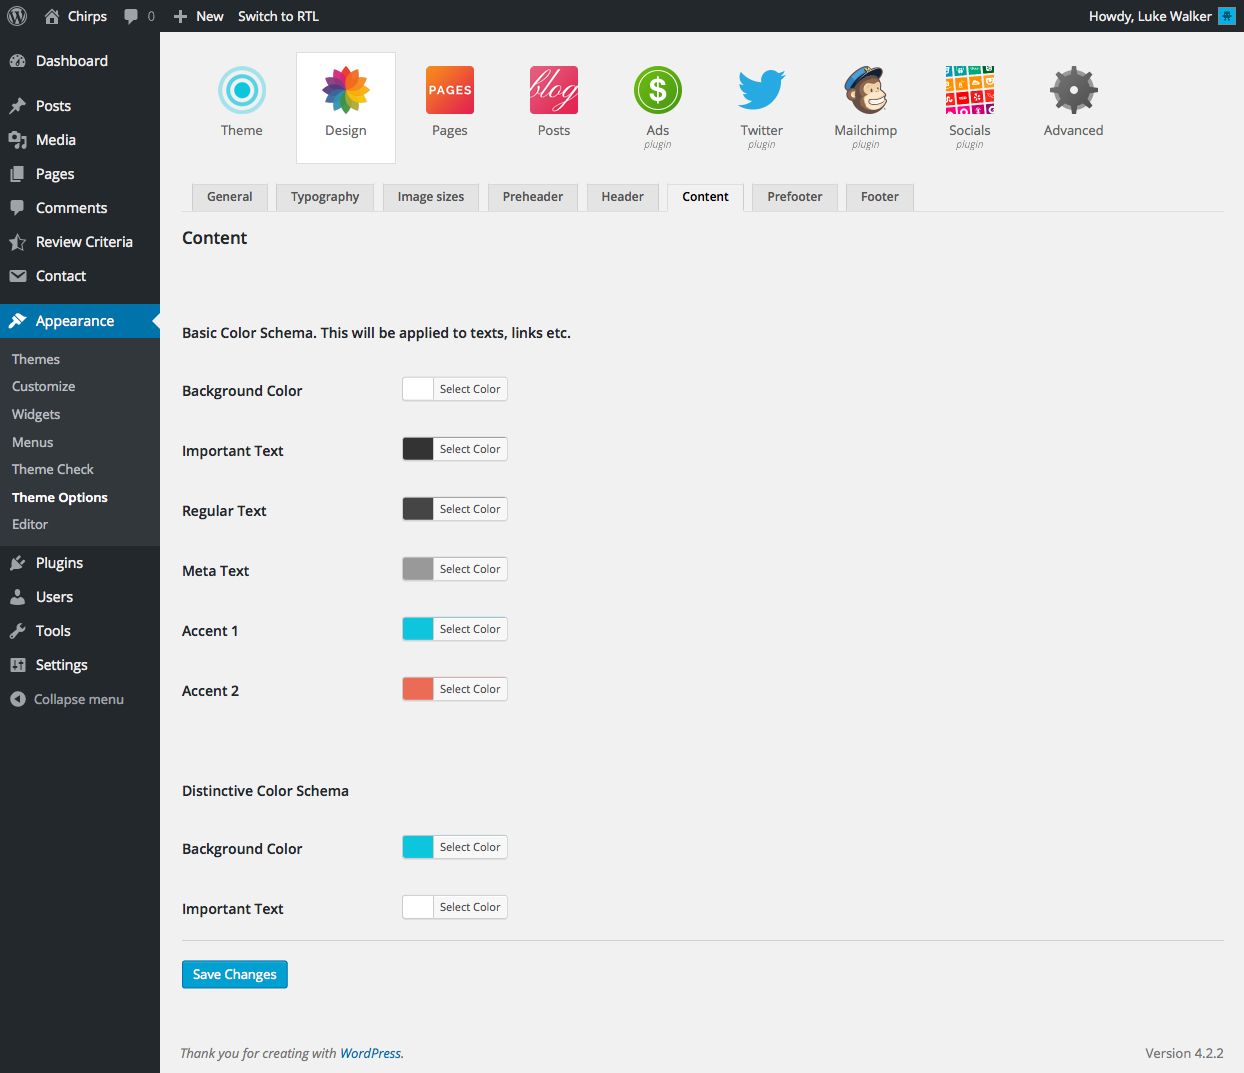Switch to the Prefooter tab

coord(794,197)
